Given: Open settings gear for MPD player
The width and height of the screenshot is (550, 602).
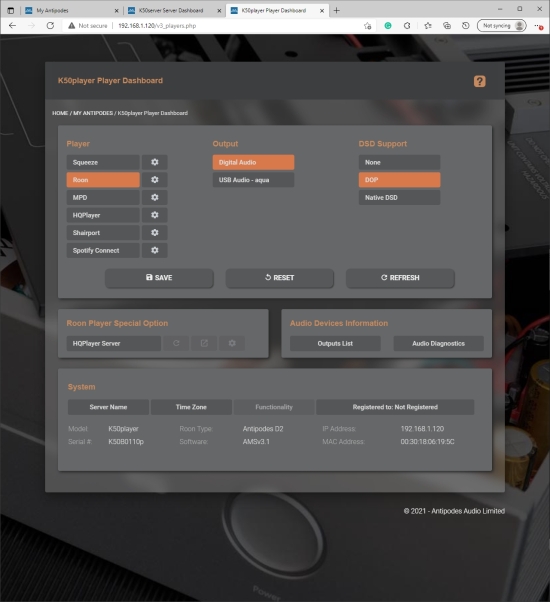Looking at the screenshot, I should [x=155, y=198].
